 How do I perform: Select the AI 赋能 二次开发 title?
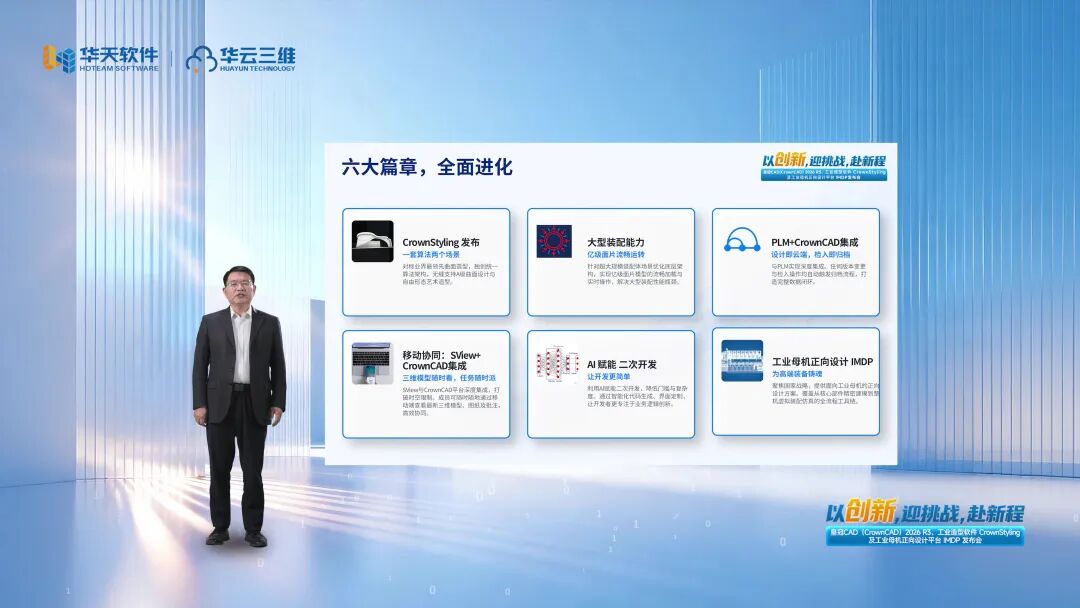pos(622,364)
